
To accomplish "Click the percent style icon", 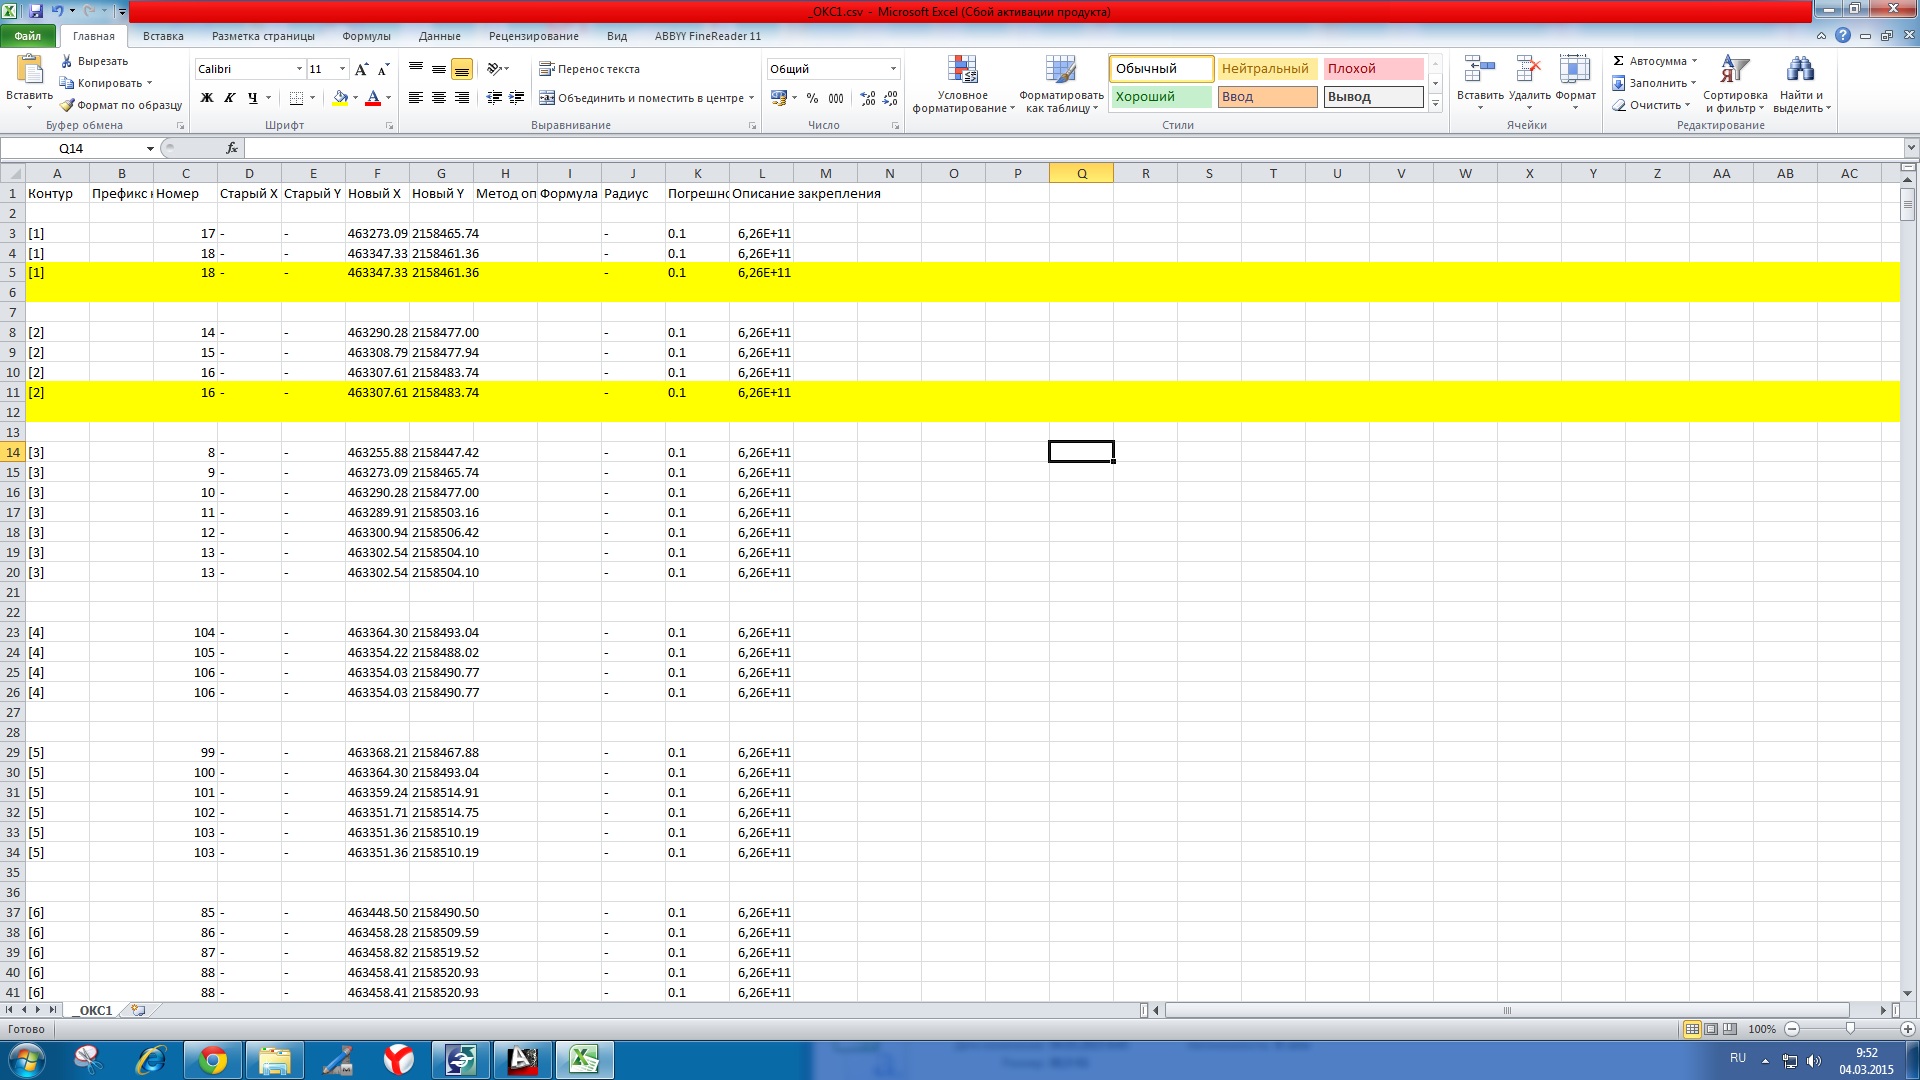I will (x=812, y=98).
